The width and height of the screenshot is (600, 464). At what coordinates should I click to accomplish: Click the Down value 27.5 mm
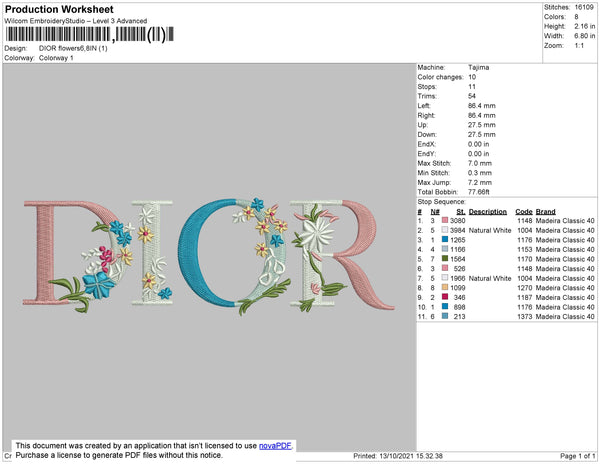click(x=482, y=134)
